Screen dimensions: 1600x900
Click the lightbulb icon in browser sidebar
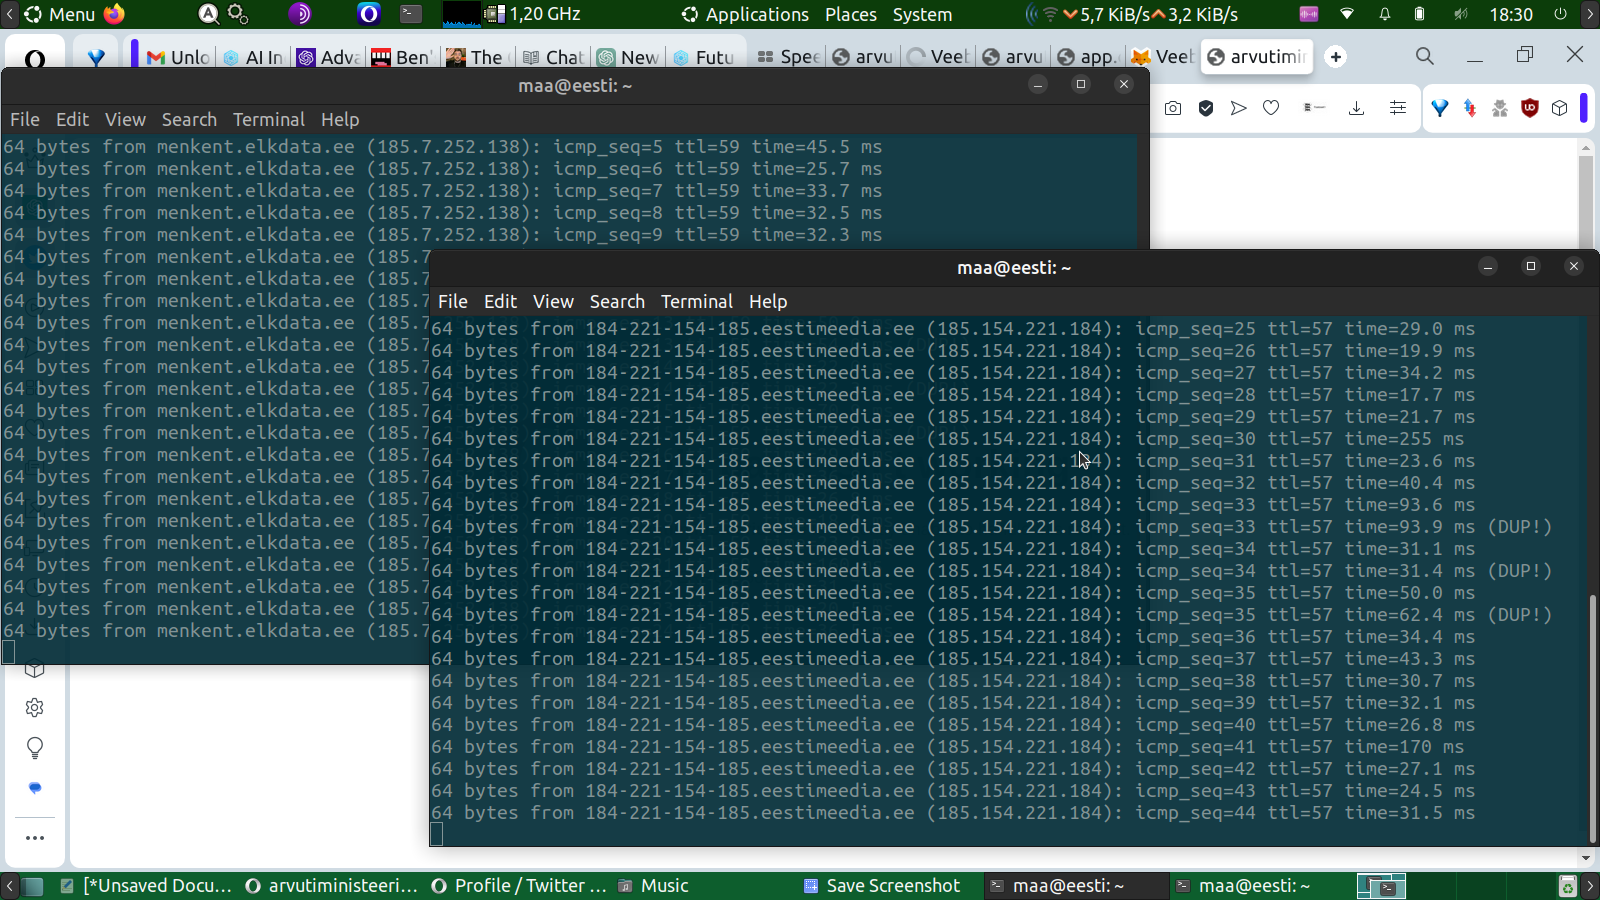click(35, 748)
